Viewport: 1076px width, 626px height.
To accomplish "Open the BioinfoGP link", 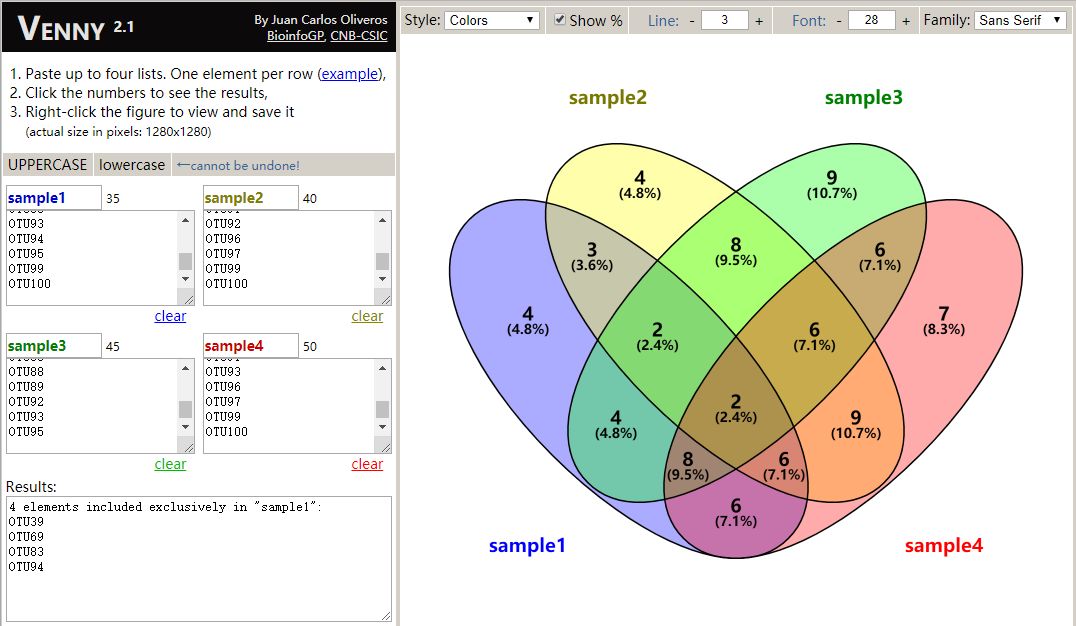I will [296, 36].
